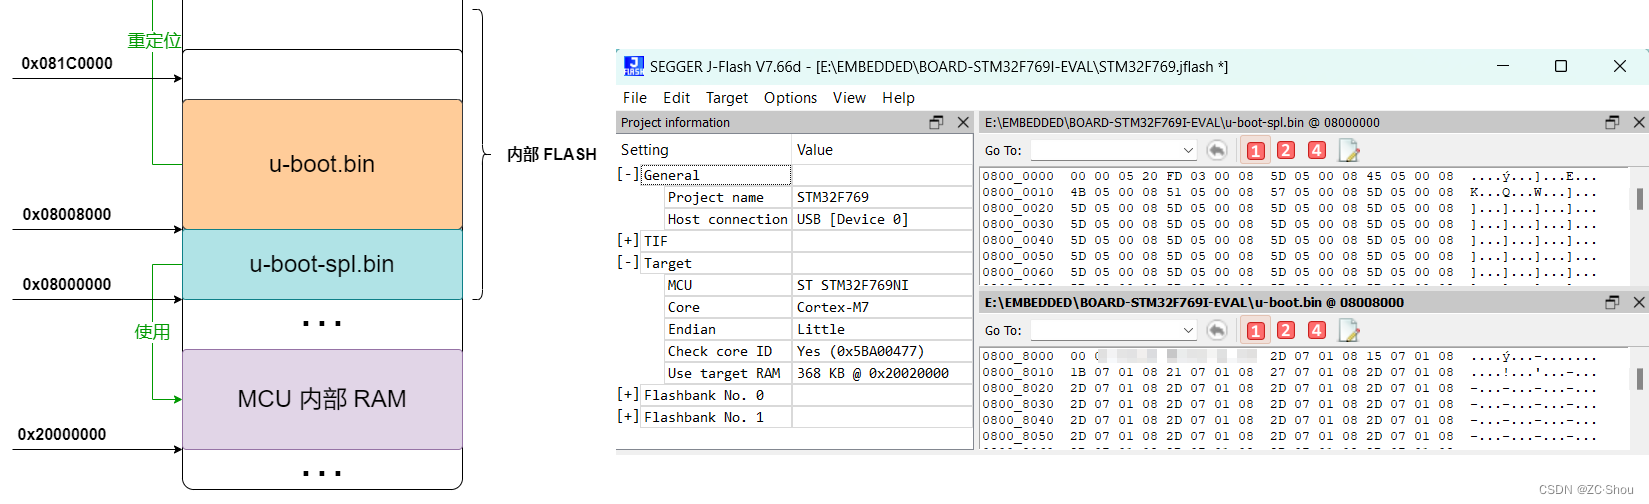Click the MCU 内部 RAM block in diagram

point(322,399)
